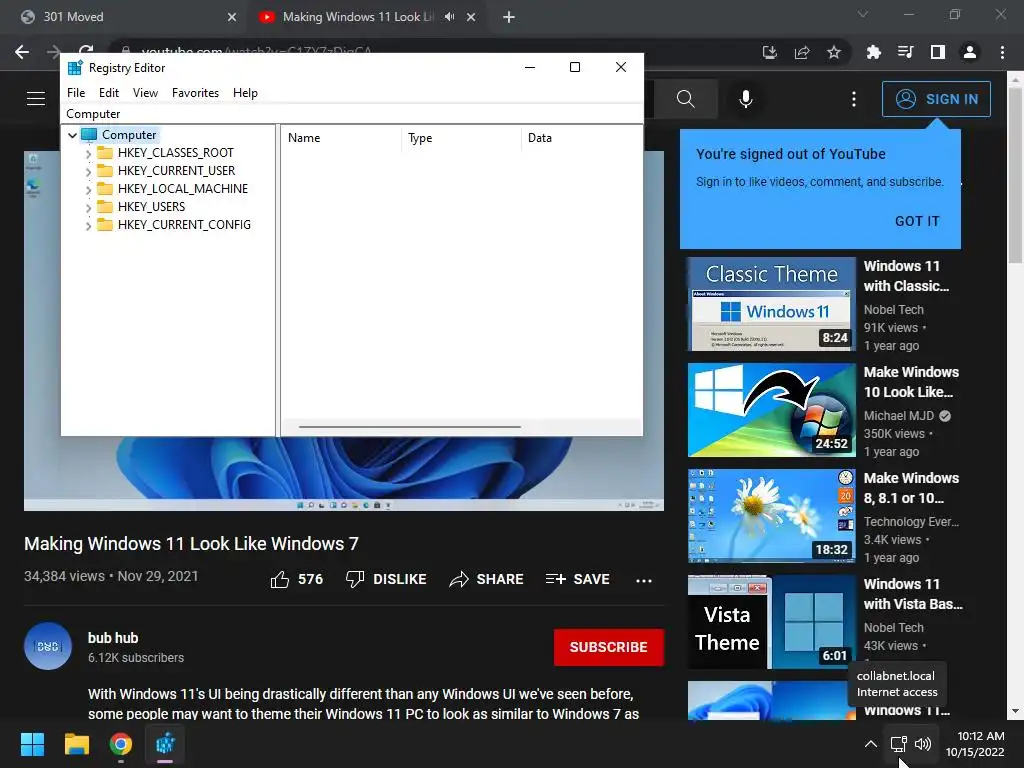The width and height of the screenshot is (1024, 768).
Task: Open YouTube hamburger guide menu
Action: click(x=36, y=99)
